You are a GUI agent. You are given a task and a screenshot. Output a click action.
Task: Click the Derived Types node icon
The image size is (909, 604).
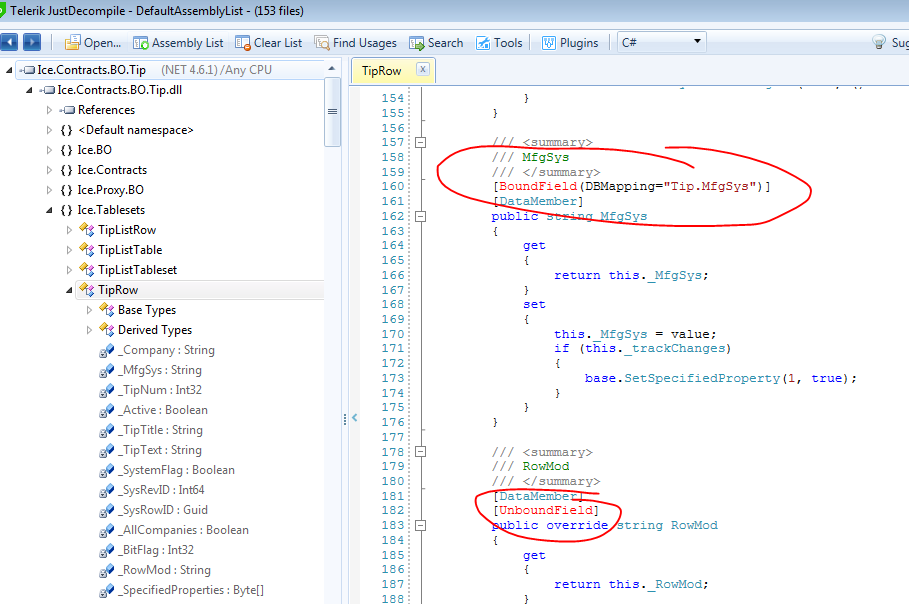click(107, 329)
